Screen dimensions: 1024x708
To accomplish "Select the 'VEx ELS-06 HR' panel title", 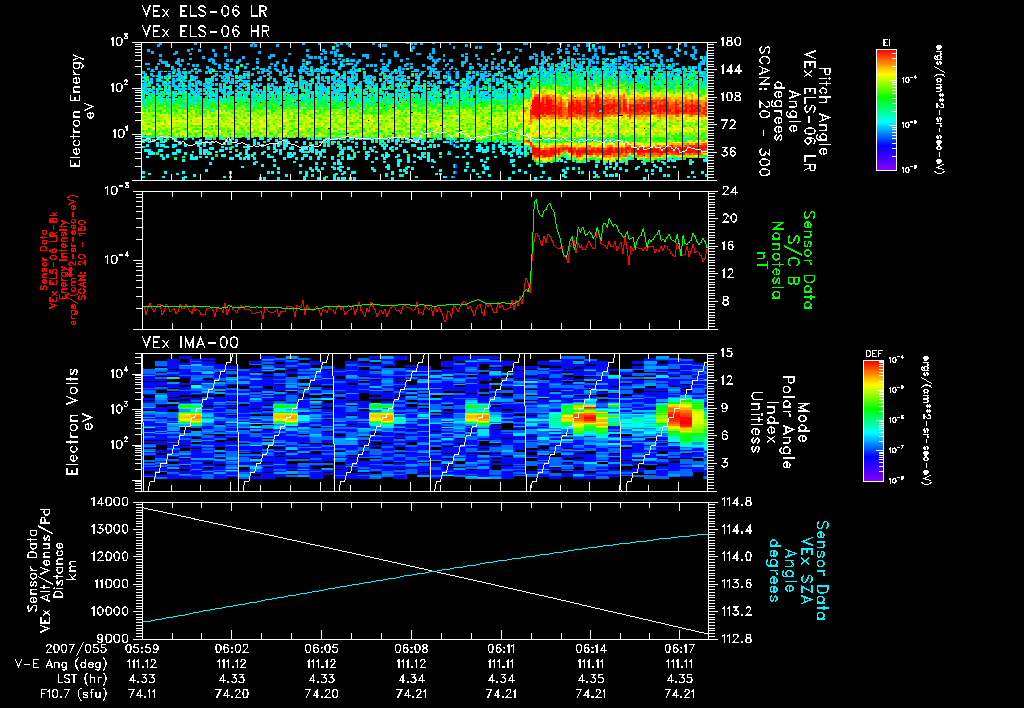I will click(x=205, y=31).
